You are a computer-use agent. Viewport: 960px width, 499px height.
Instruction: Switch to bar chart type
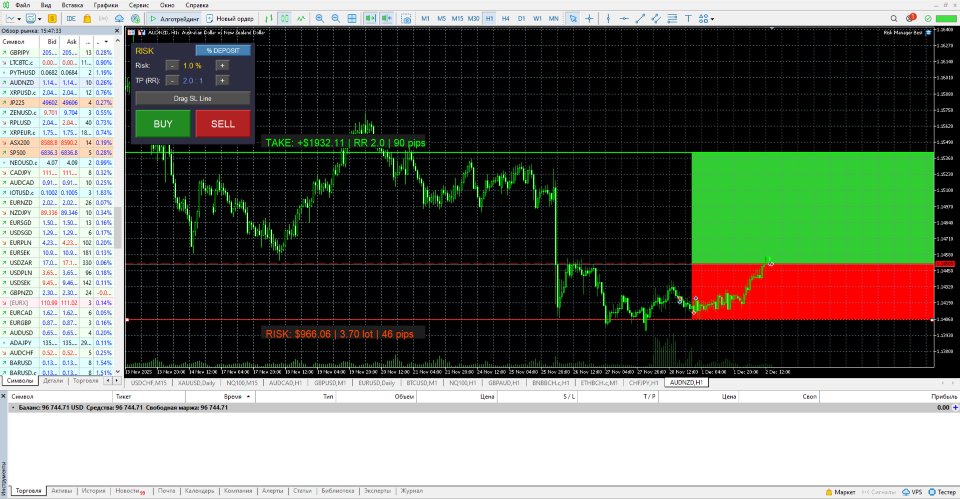click(x=269, y=18)
